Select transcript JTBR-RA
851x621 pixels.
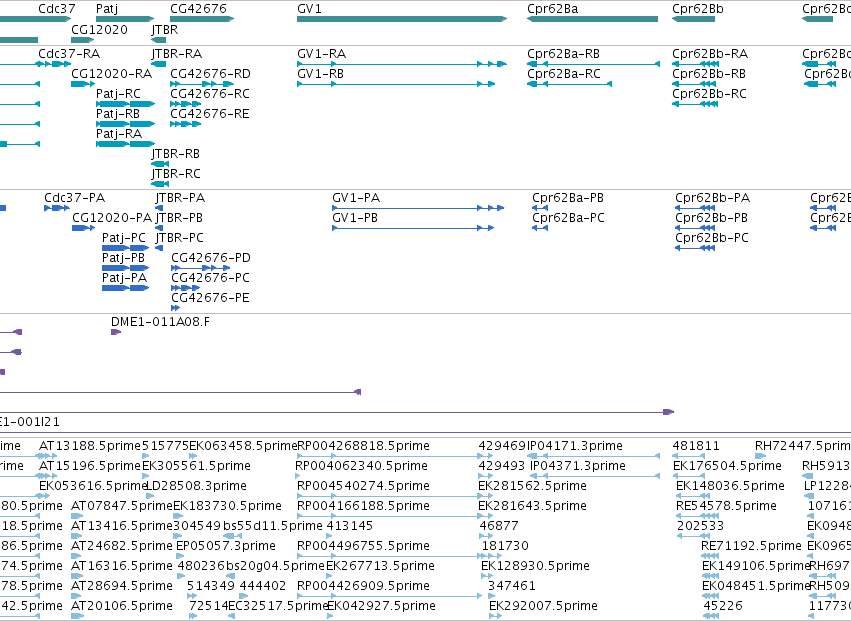[x=176, y=54]
